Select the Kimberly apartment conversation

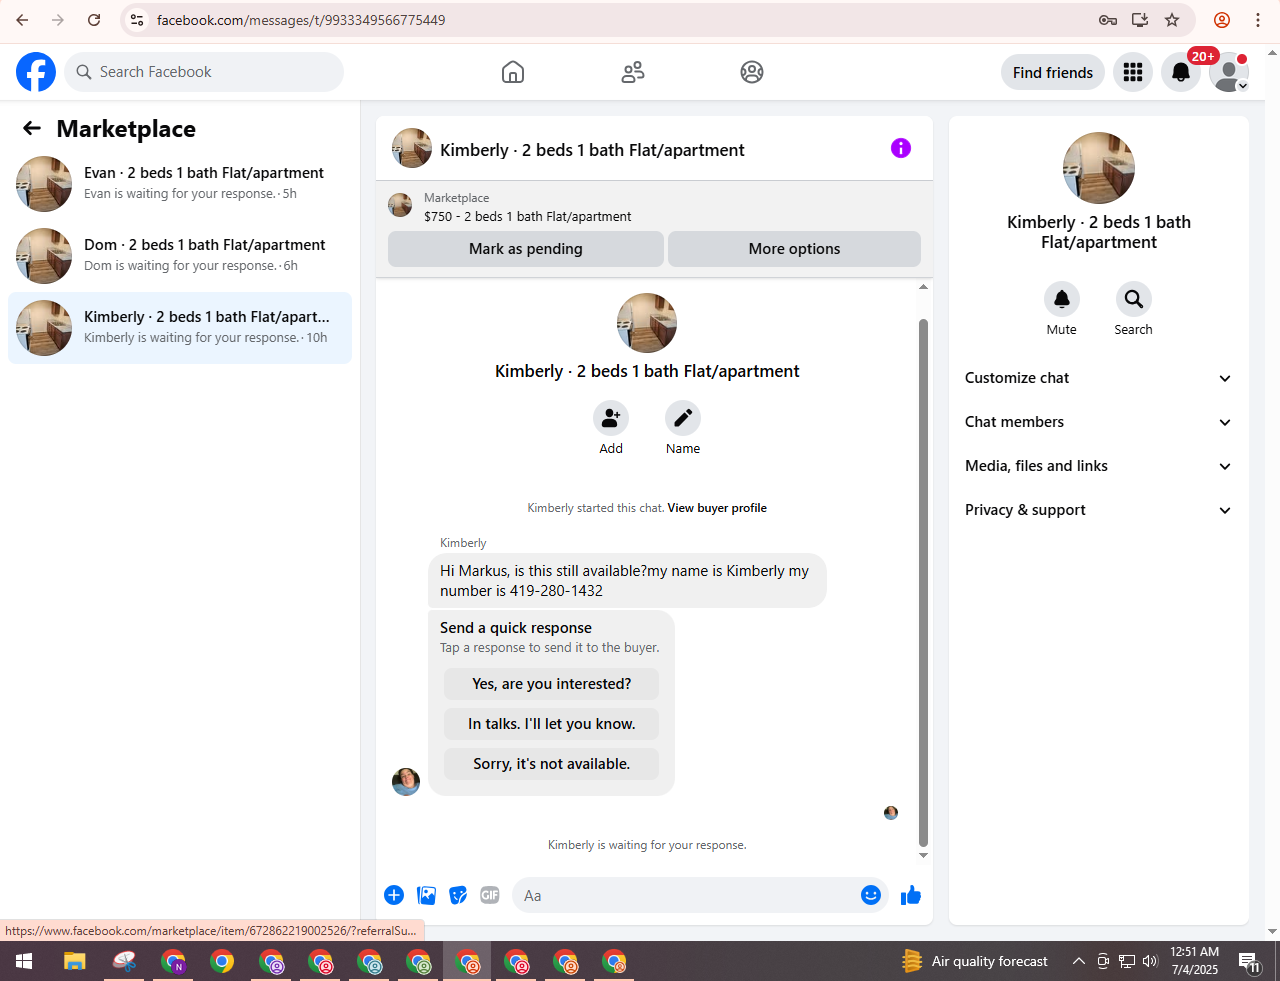coord(180,328)
